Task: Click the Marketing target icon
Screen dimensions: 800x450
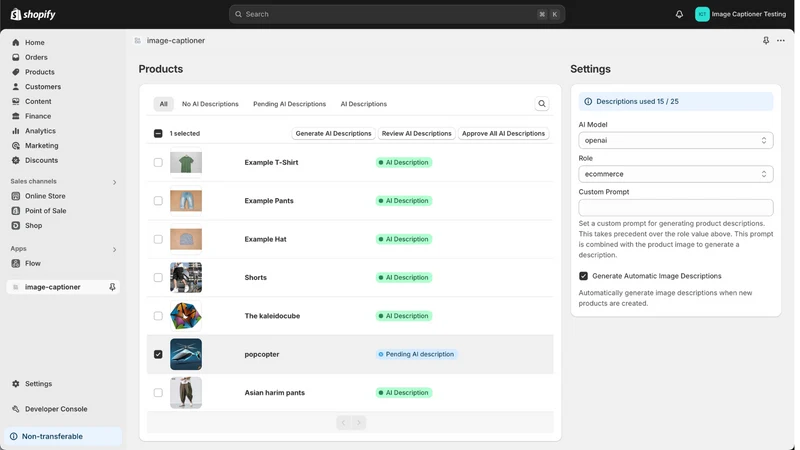Action: coord(16,145)
